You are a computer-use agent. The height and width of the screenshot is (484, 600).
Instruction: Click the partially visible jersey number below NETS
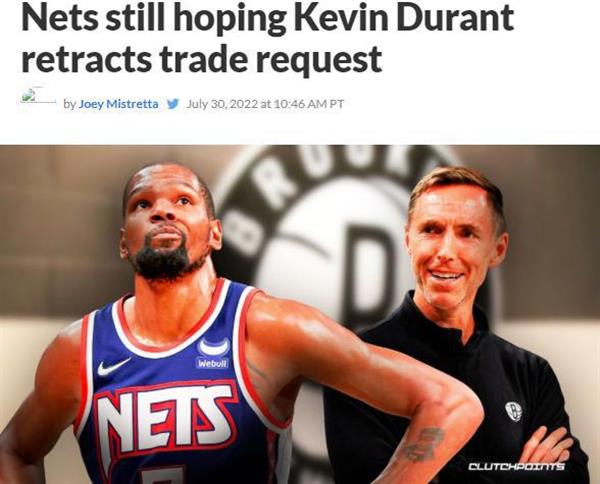click(x=163, y=476)
